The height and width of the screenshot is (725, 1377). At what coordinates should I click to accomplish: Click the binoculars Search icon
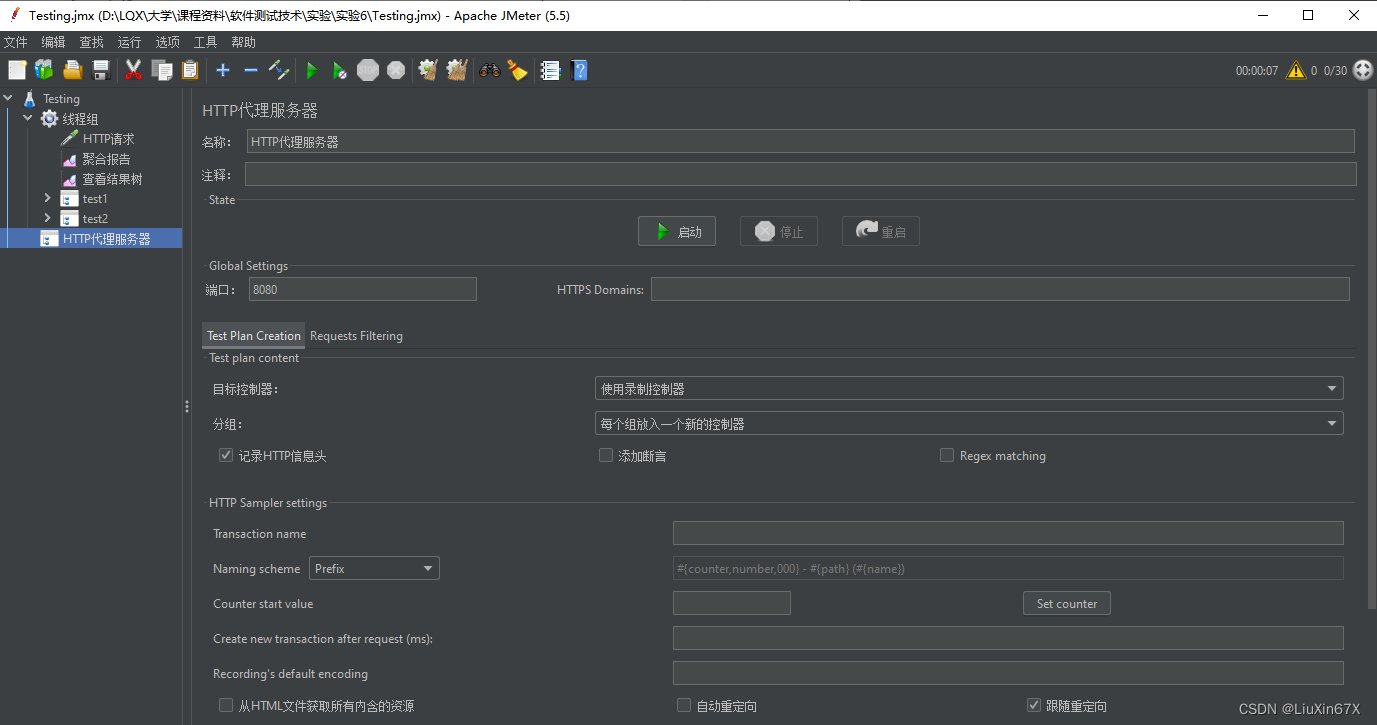click(489, 70)
